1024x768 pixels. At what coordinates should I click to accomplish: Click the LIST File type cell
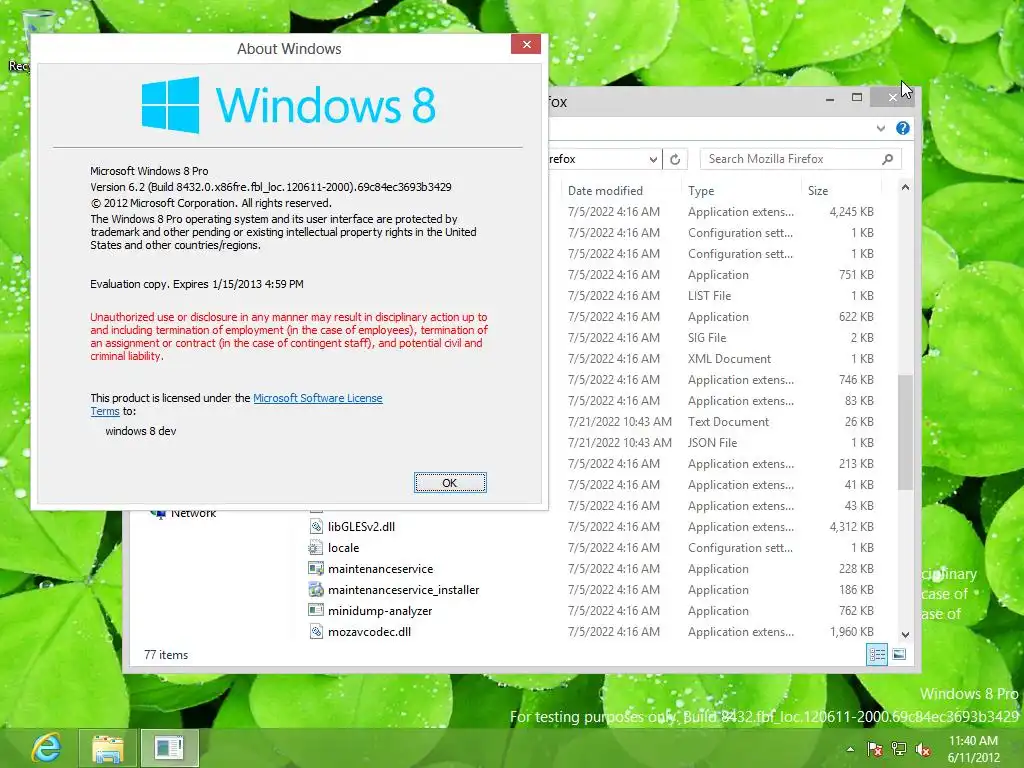pos(709,296)
